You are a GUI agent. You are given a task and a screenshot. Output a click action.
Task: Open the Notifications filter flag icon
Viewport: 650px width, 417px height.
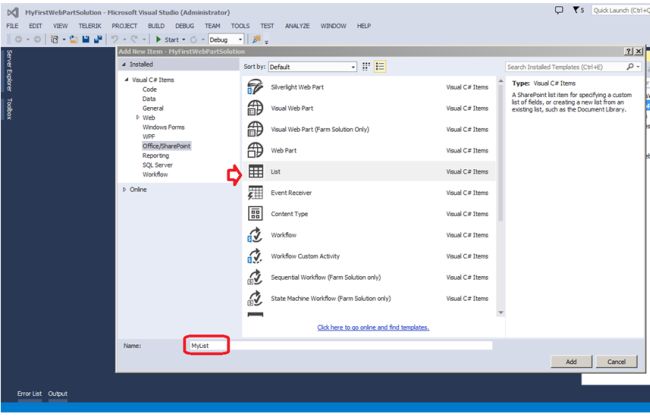pos(578,10)
